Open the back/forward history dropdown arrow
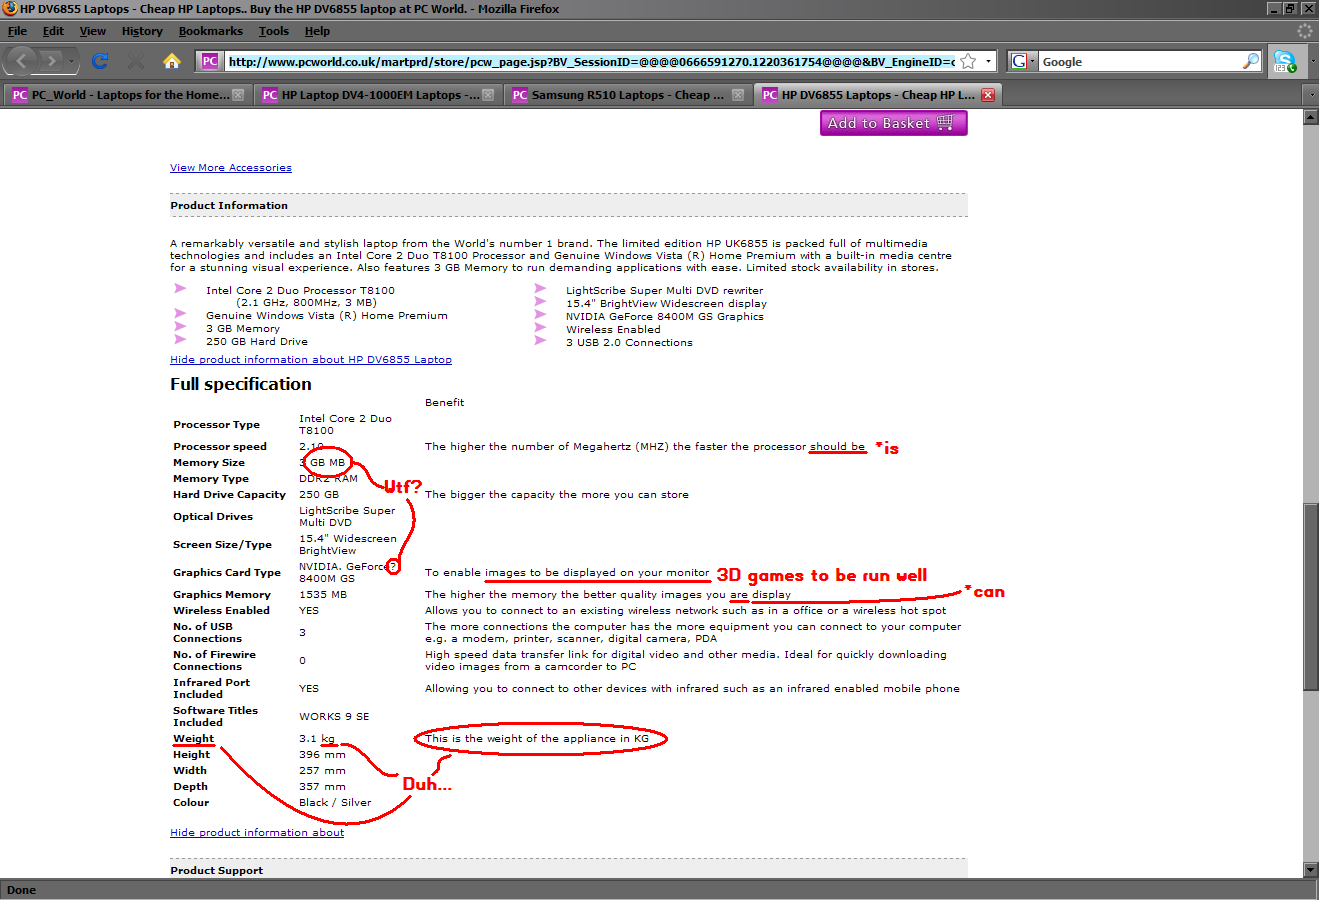This screenshot has width=1319, height=900. click(x=73, y=61)
